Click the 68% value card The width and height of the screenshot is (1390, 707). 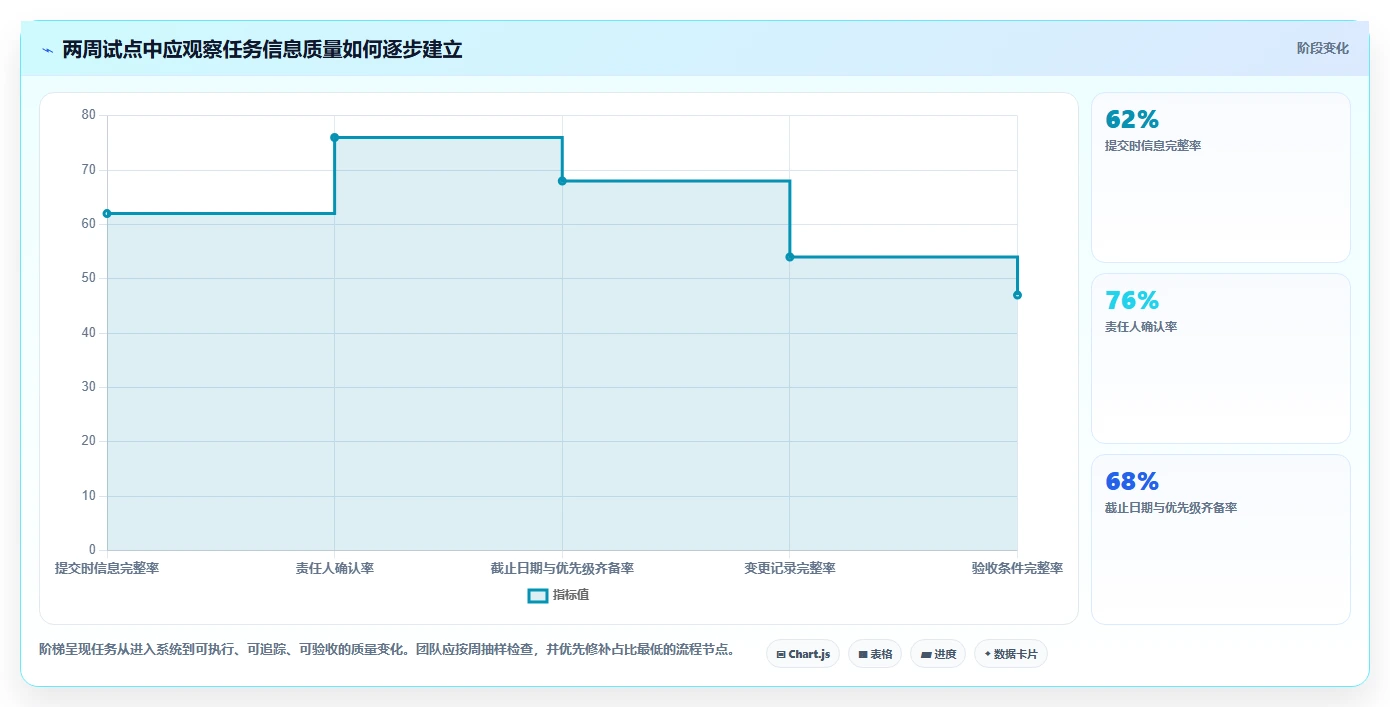click(x=1220, y=539)
